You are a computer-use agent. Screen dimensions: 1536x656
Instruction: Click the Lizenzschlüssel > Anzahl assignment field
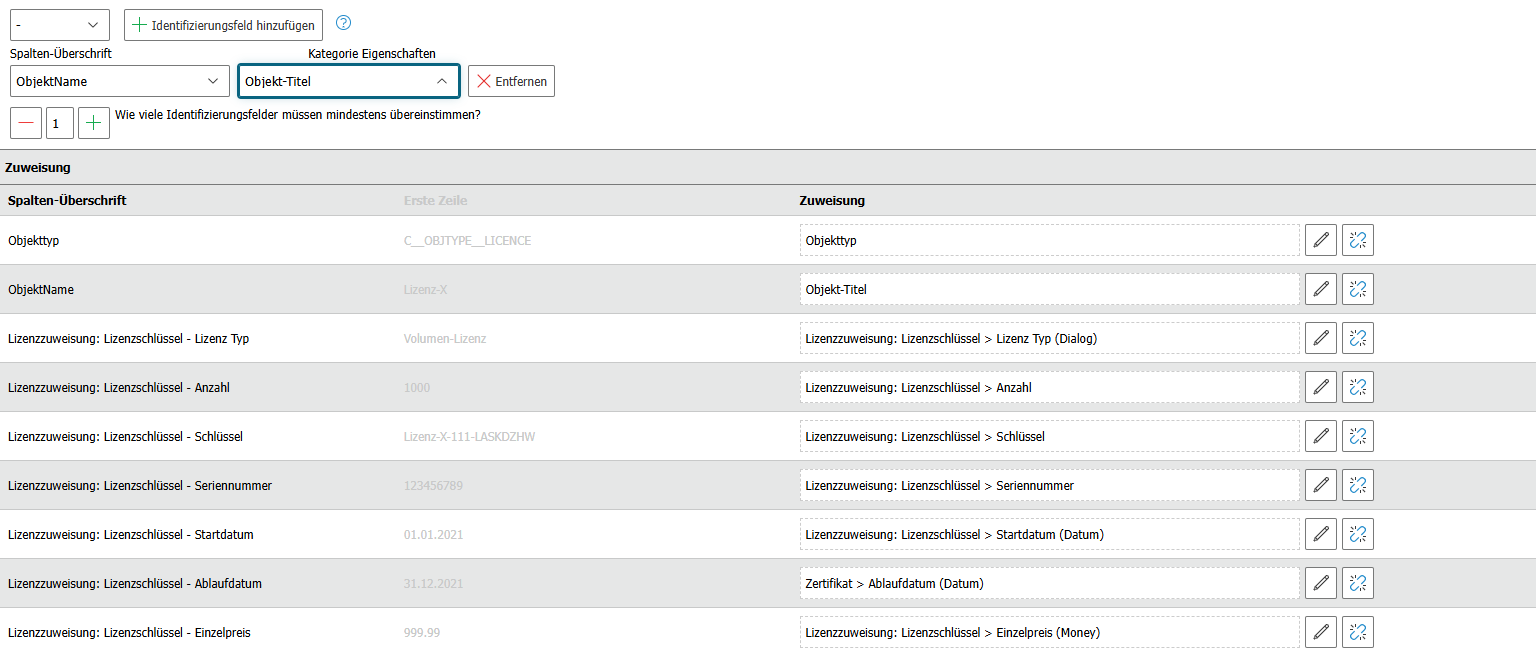(x=1050, y=387)
